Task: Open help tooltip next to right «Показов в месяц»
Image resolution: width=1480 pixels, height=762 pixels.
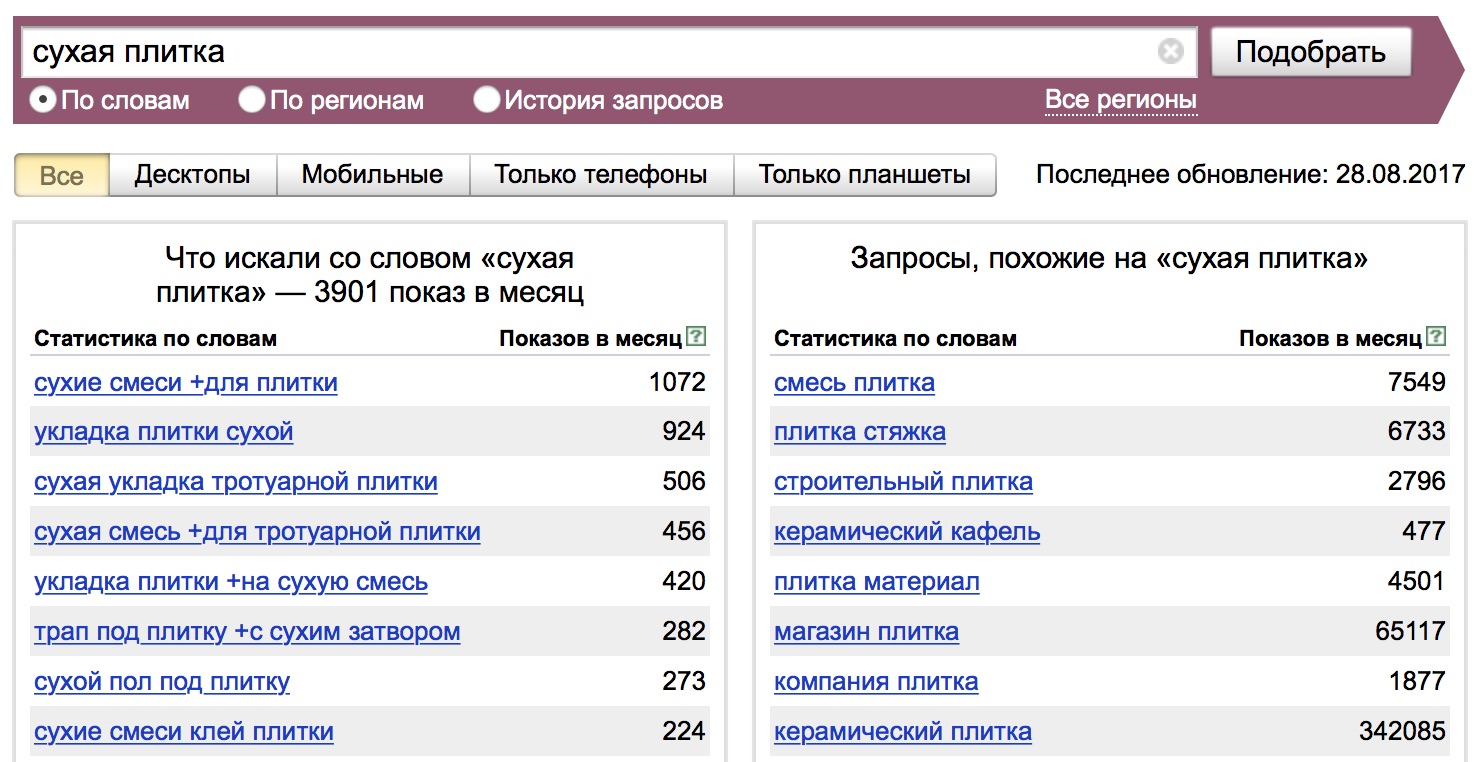Action: (1437, 337)
